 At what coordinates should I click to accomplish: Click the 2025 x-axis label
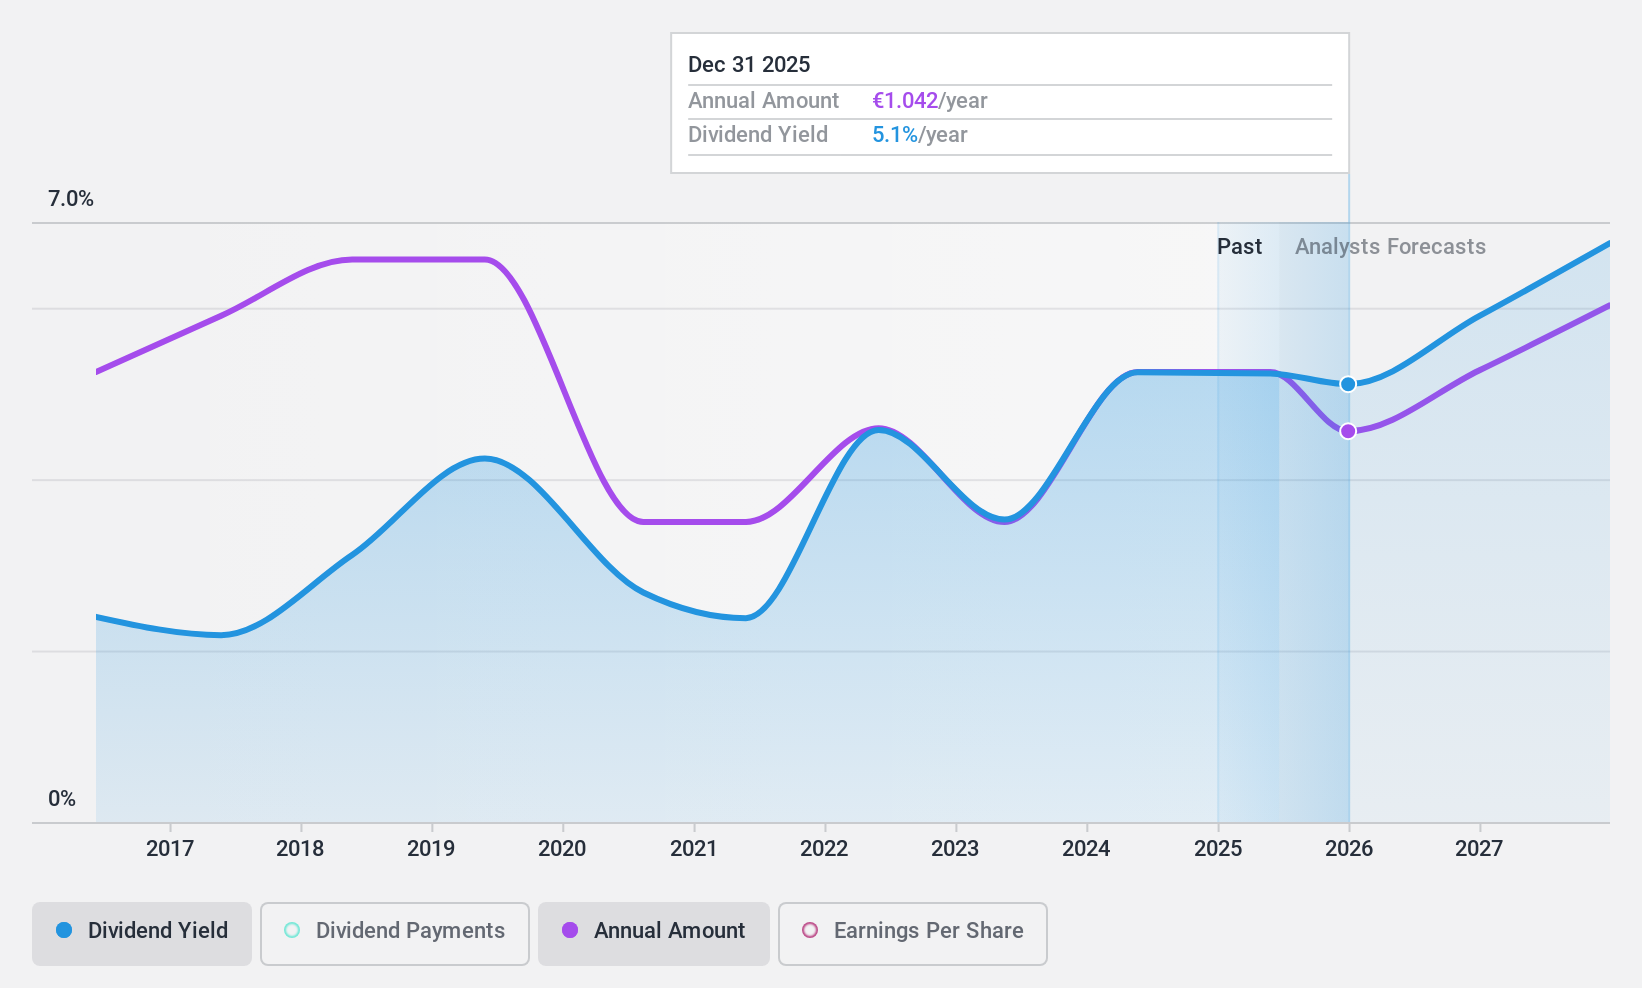[1218, 849]
